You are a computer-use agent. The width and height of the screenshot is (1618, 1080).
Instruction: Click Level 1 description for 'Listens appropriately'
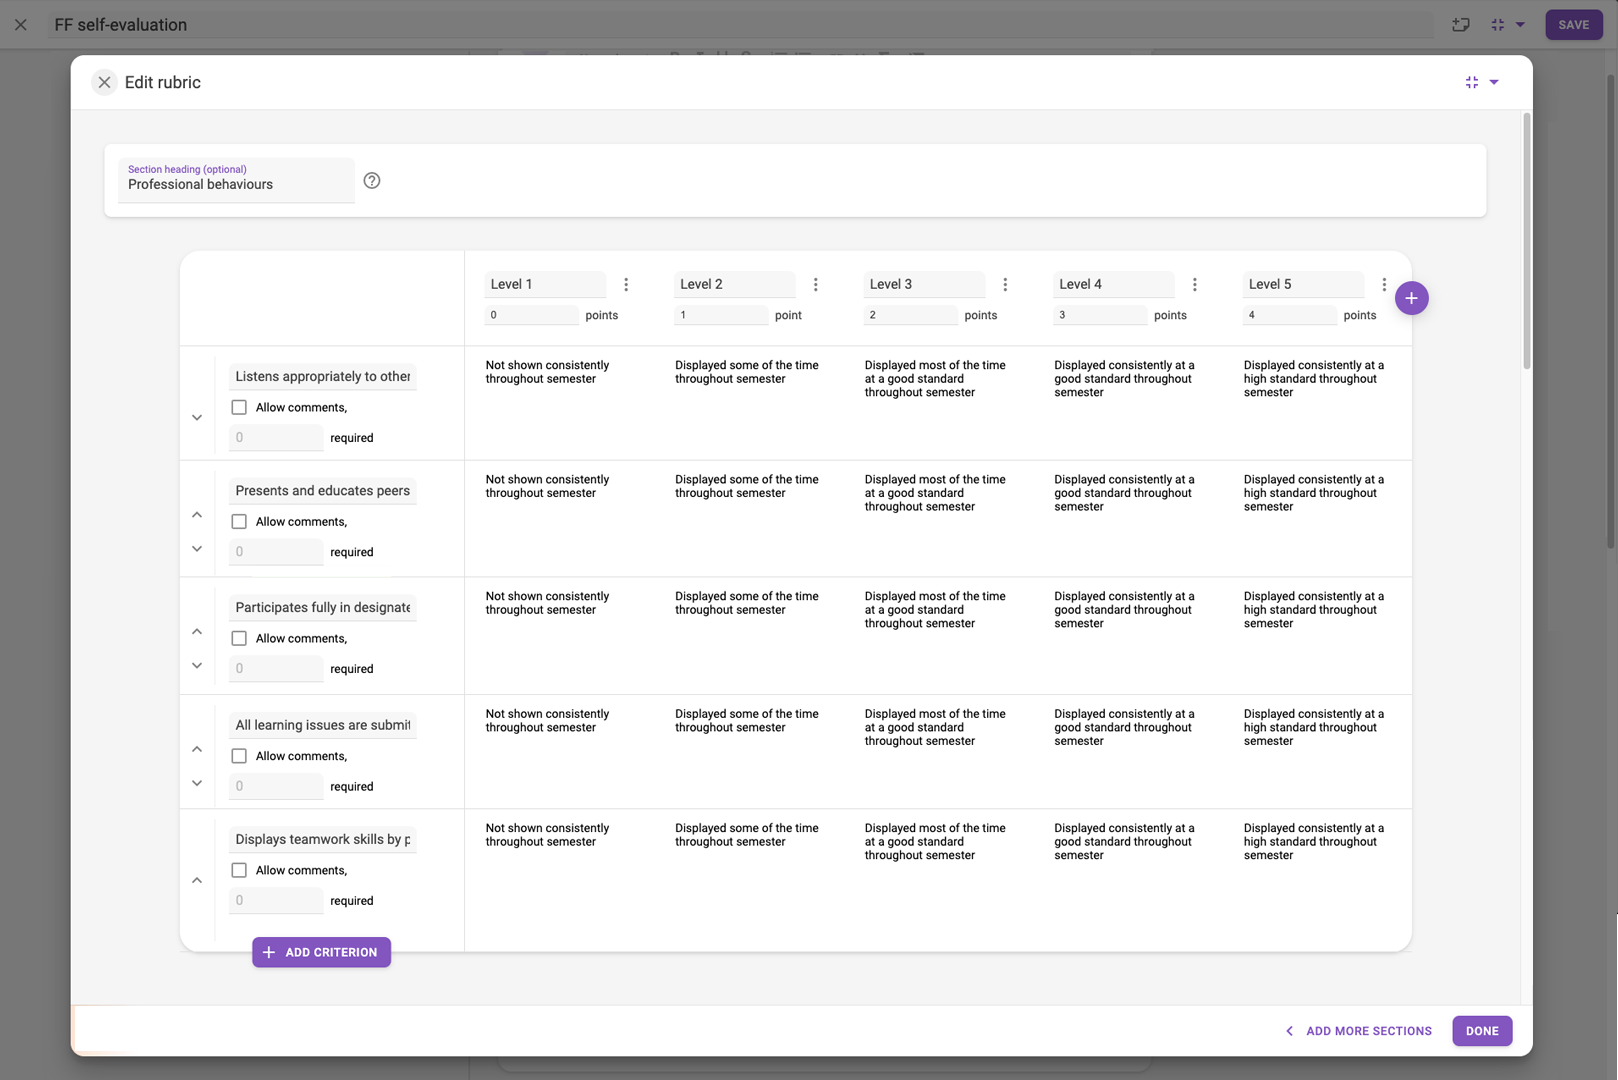547,372
